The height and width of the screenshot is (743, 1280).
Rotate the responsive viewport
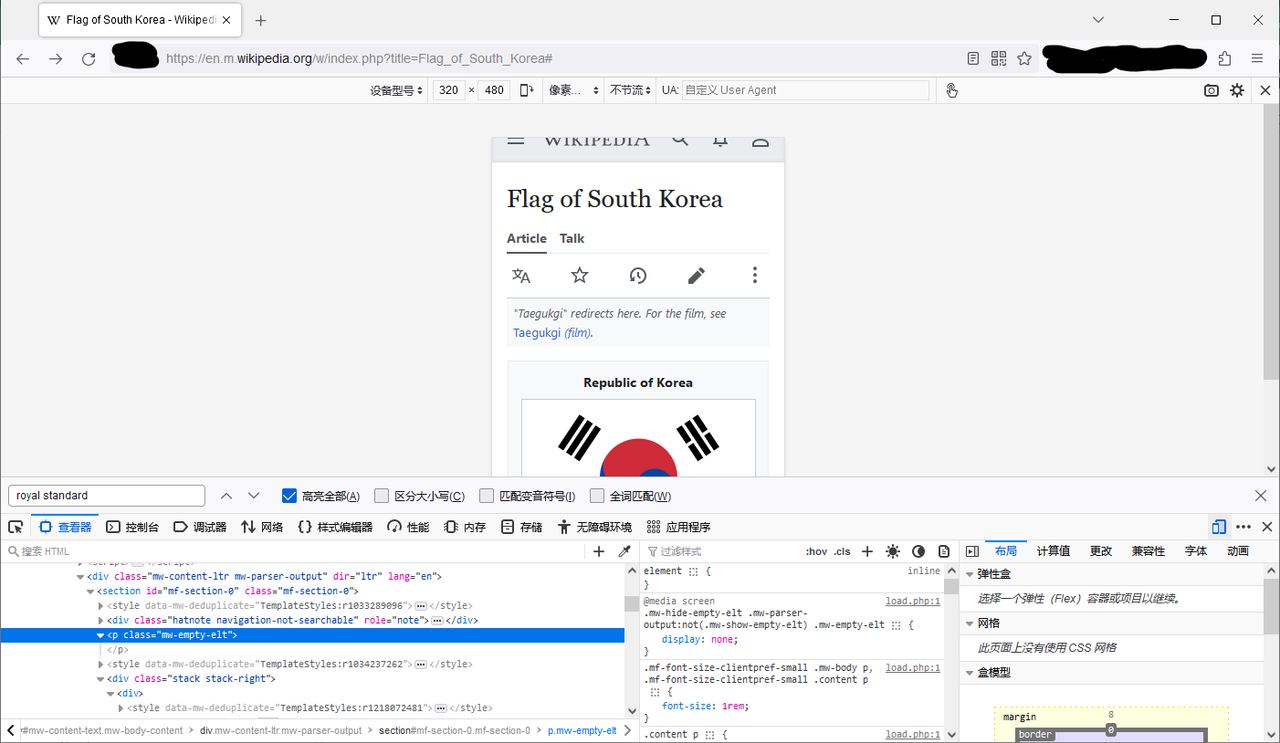click(x=526, y=90)
